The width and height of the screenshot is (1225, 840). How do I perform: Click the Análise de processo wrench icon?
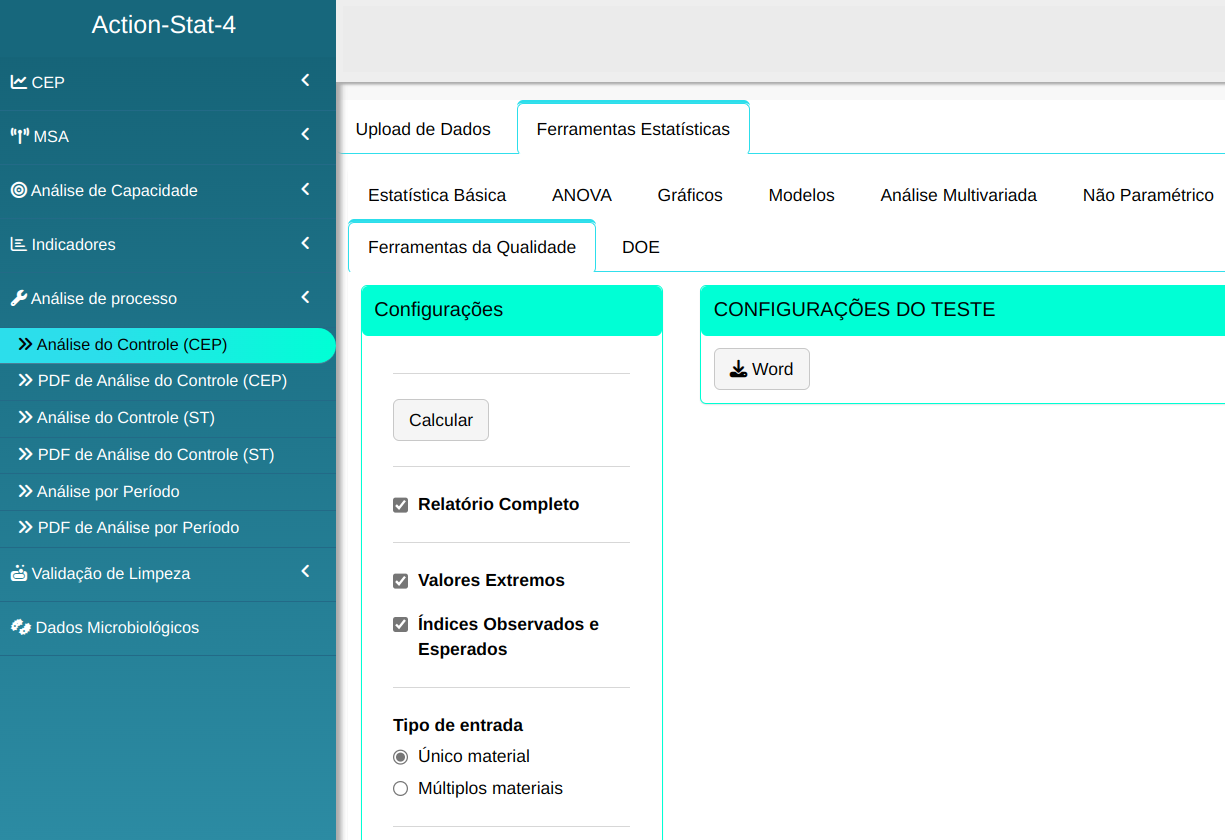tap(19, 298)
